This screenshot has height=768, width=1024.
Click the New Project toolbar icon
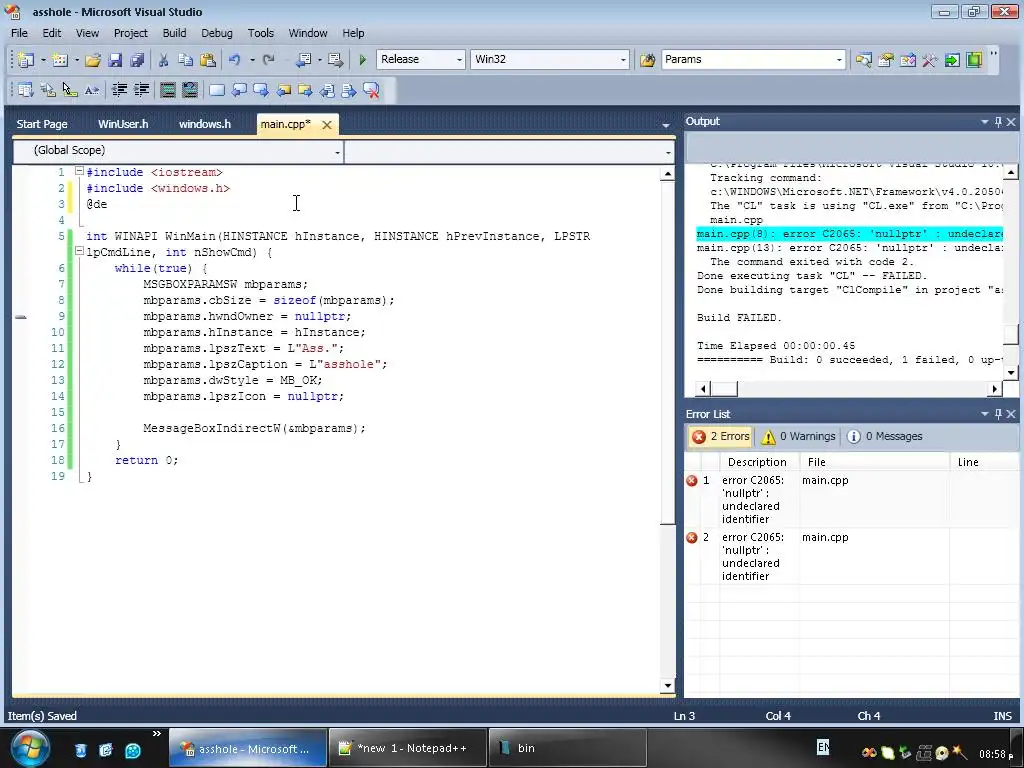coord(26,60)
